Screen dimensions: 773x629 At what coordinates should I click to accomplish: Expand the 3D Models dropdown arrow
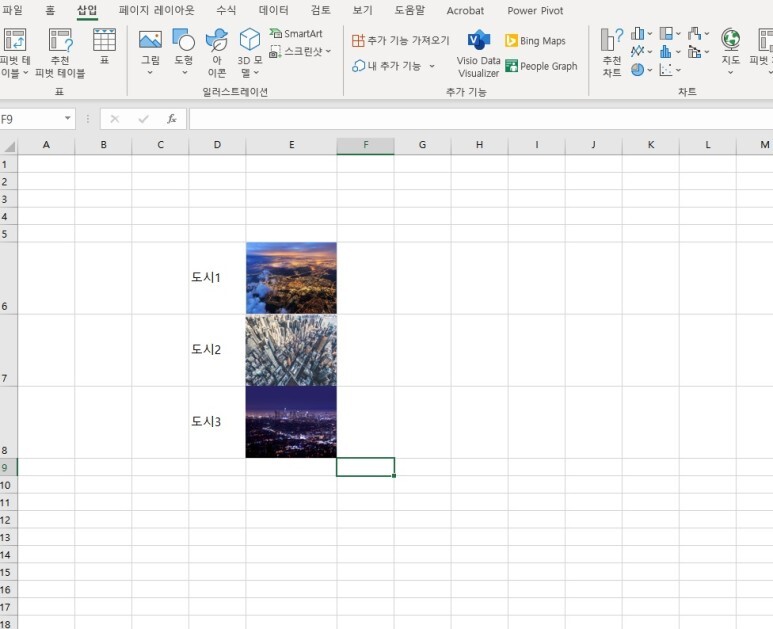point(256,73)
